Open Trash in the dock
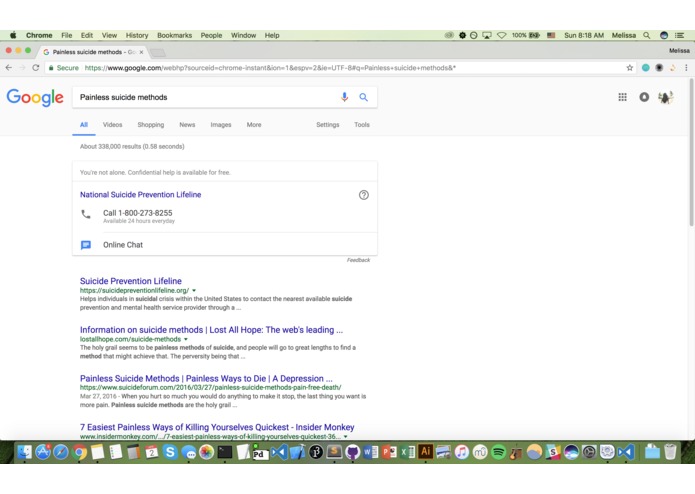The width and height of the screenshot is (695, 494). (671, 452)
